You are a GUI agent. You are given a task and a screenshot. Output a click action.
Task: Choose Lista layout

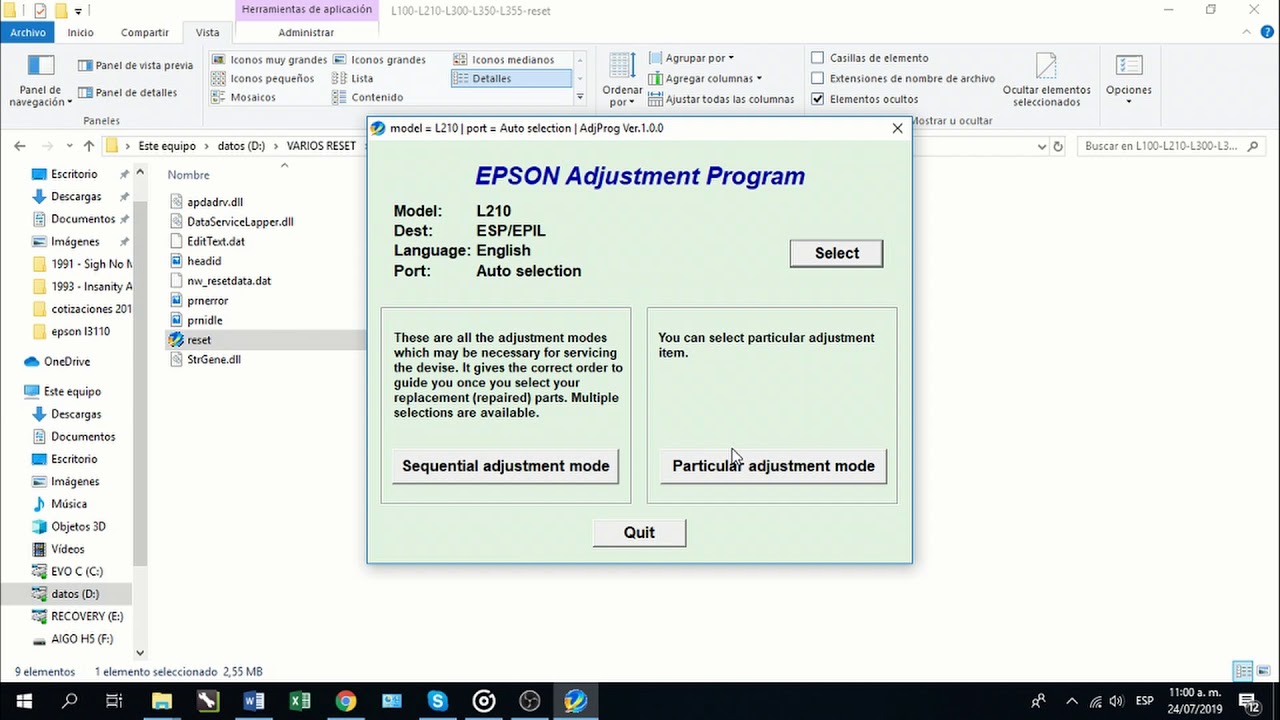coord(352,78)
